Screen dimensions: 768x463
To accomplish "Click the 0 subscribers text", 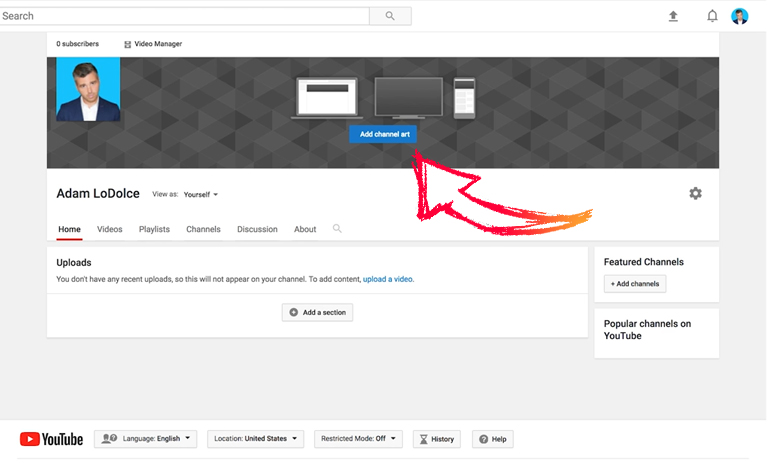I will (77, 44).
